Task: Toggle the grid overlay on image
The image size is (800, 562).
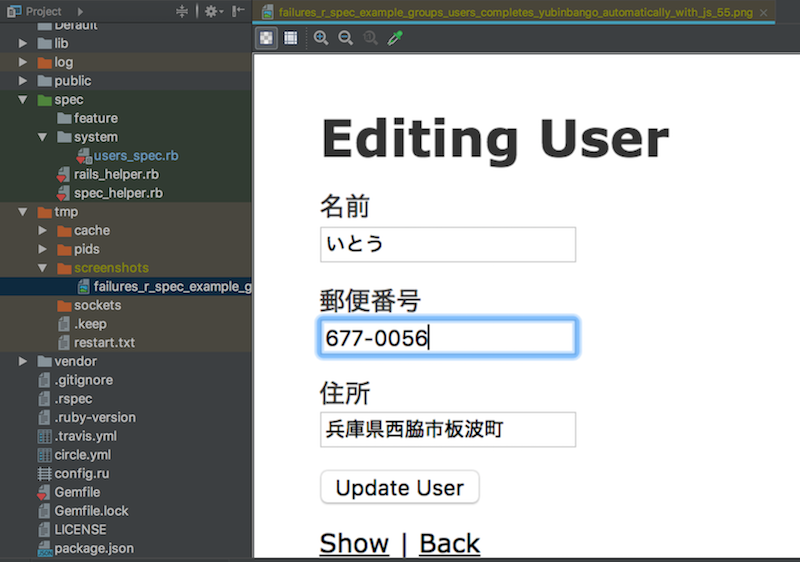Action: click(x=290, y=38)
